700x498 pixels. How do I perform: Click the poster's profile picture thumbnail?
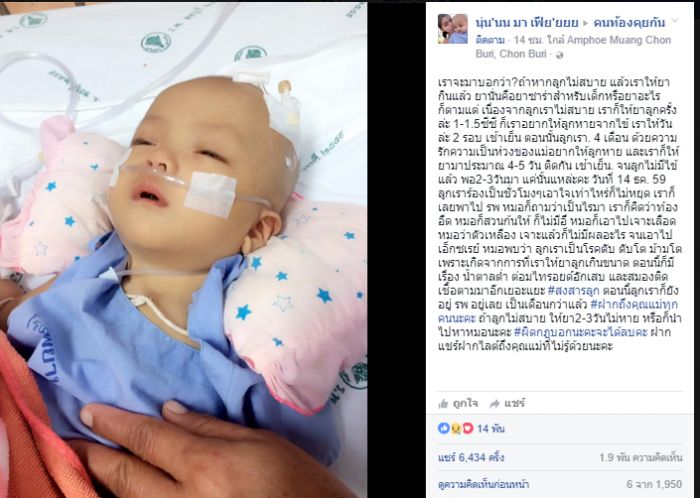click(x=453, y=29)
